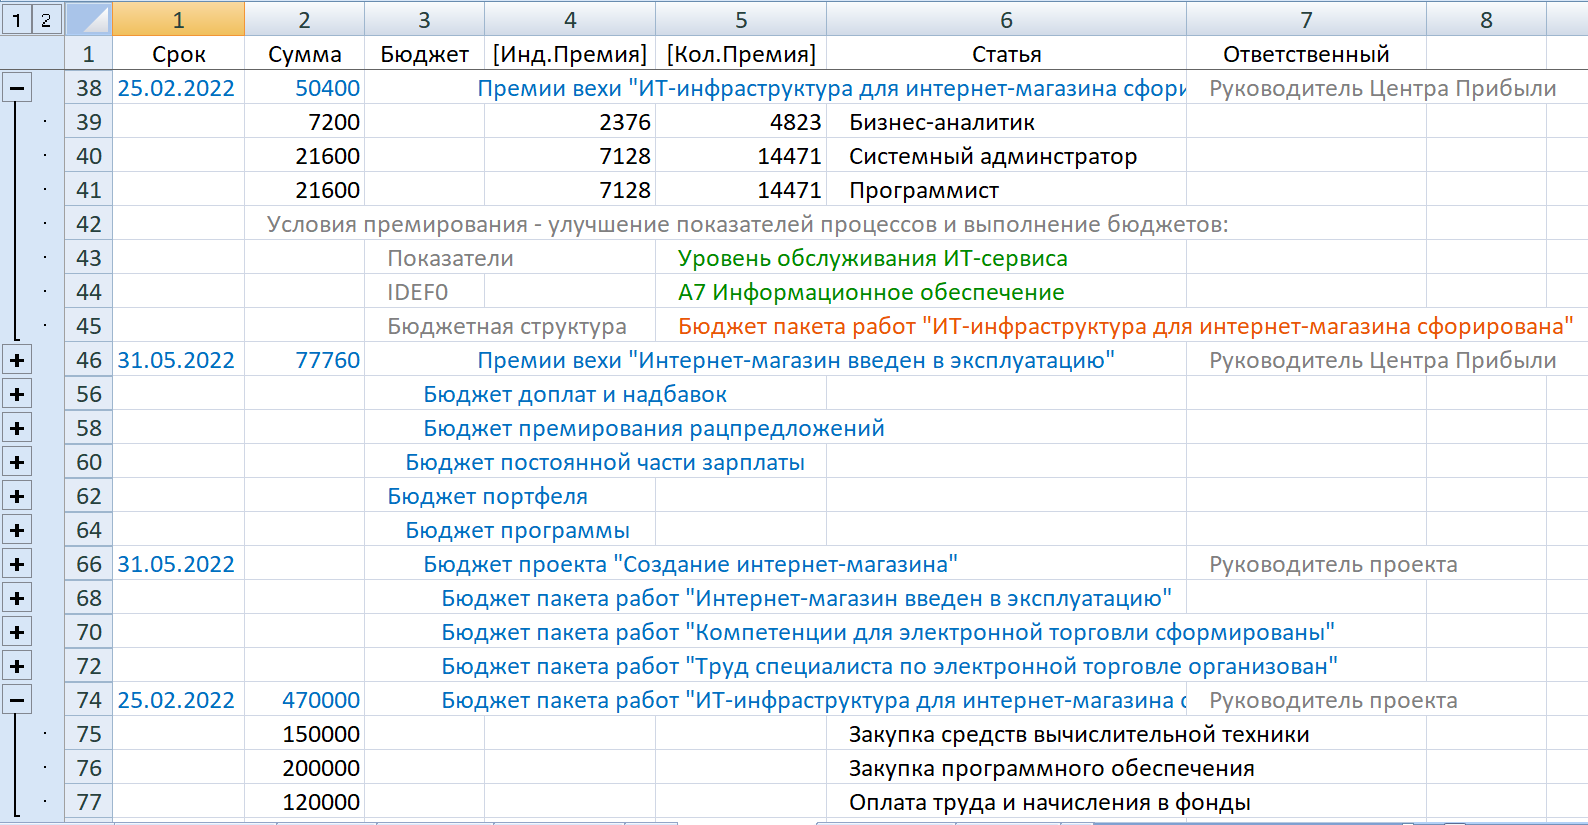The image size is (1588, 825).
Task: Expand the group at row 72
Action: pos(17,666)
